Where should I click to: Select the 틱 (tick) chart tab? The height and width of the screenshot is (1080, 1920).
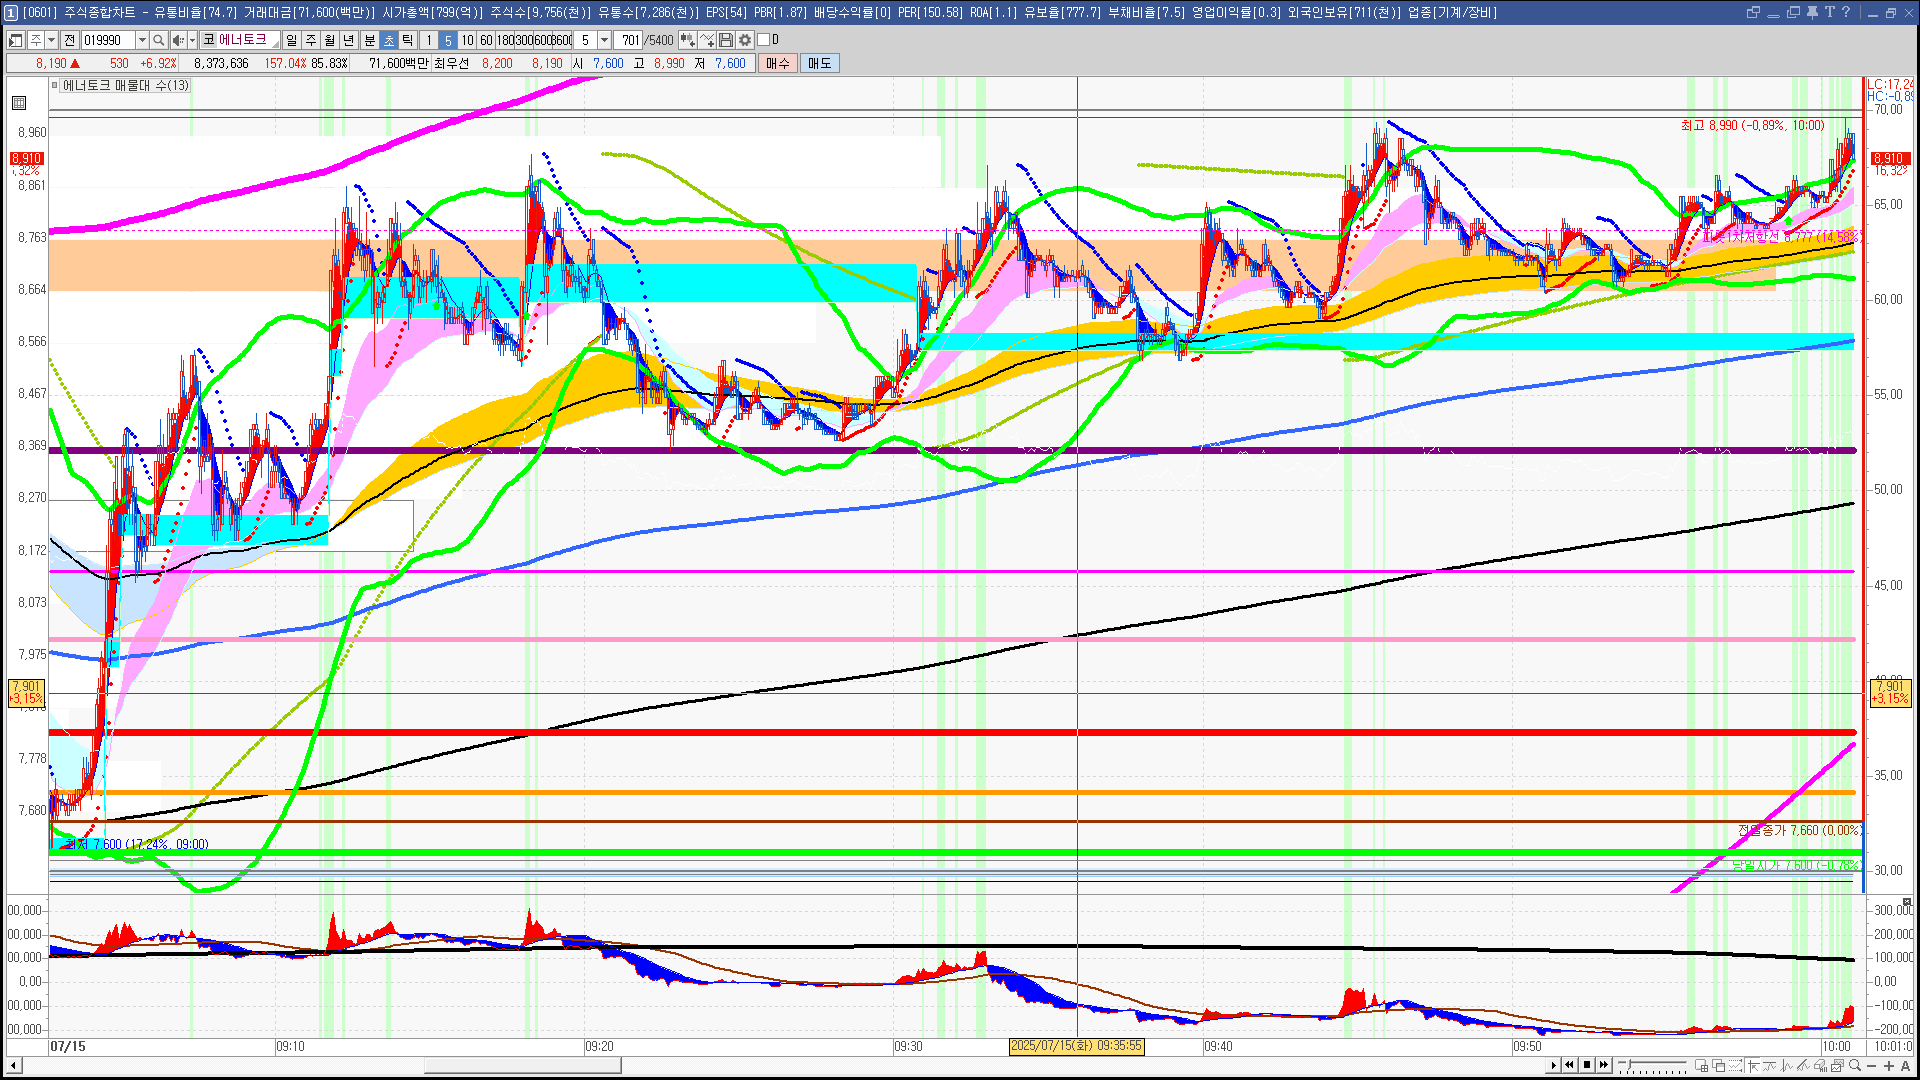click(x=408, y=40)
